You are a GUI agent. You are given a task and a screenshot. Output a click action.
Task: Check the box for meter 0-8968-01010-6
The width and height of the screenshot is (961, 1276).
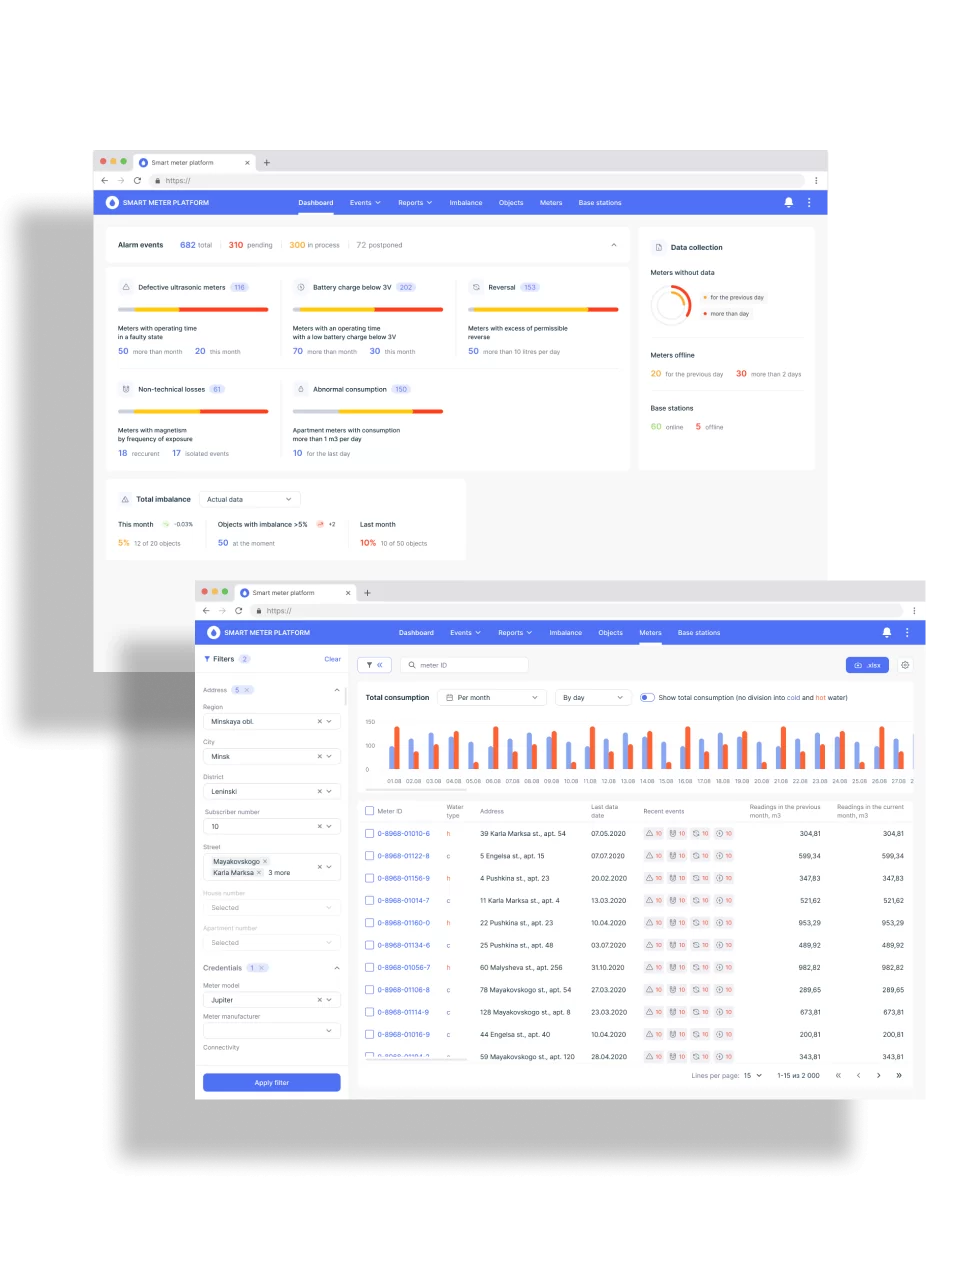(x=370, y=833)
